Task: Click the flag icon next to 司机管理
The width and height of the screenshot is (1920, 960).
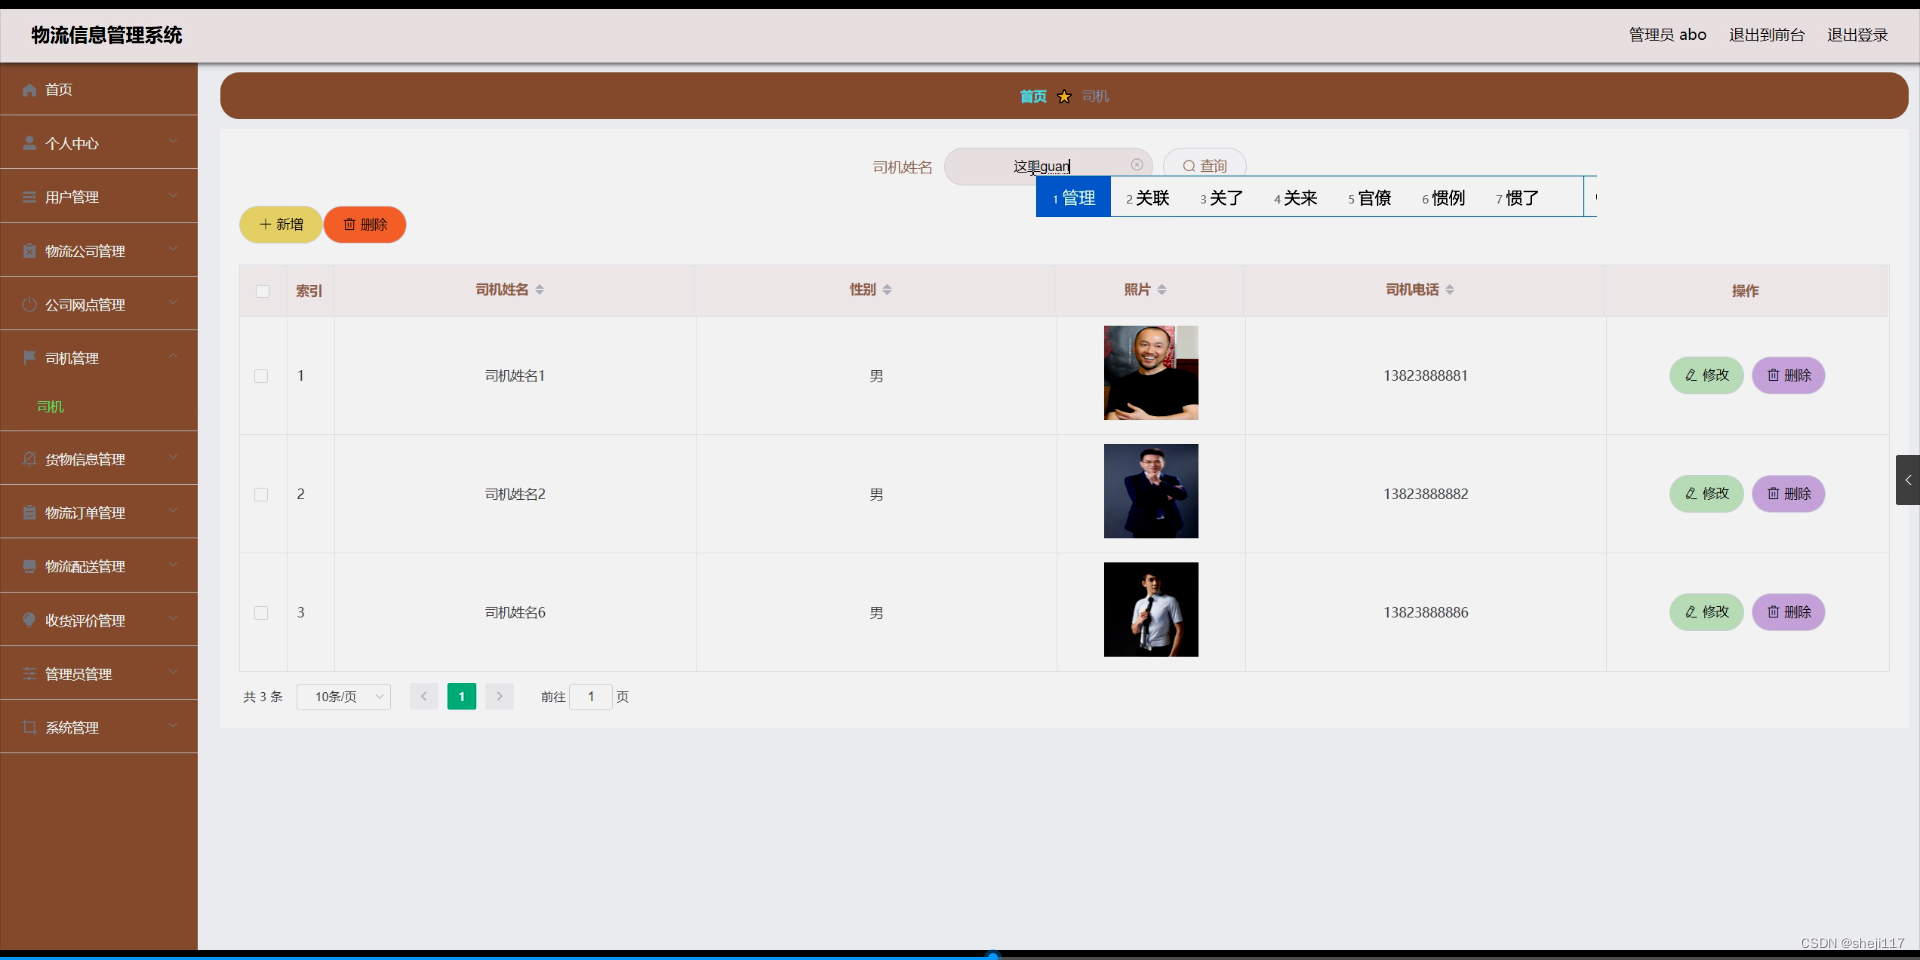Action: point(29,357)
